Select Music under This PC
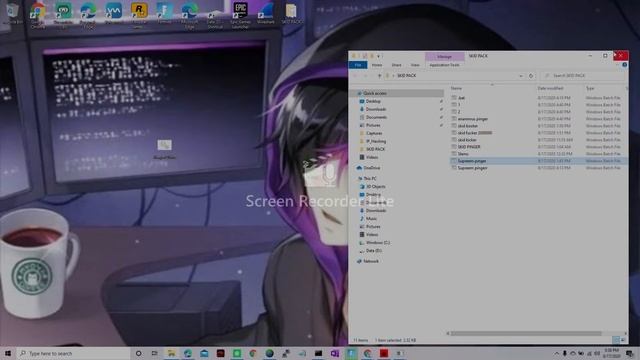The width and height of the screenshot is (640, 360). [x=371, y=219]
